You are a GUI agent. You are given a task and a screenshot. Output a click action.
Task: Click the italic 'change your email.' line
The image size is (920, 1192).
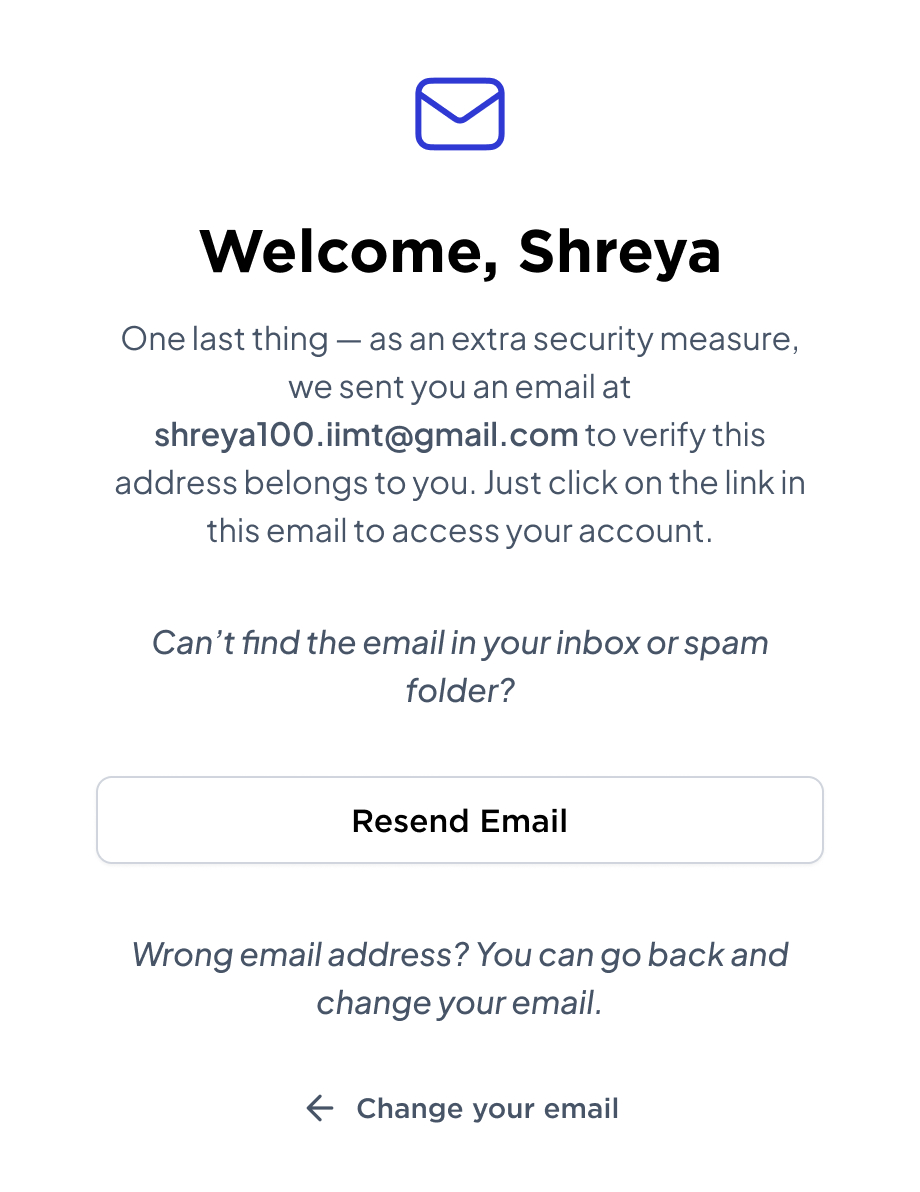pos(460,1003)
